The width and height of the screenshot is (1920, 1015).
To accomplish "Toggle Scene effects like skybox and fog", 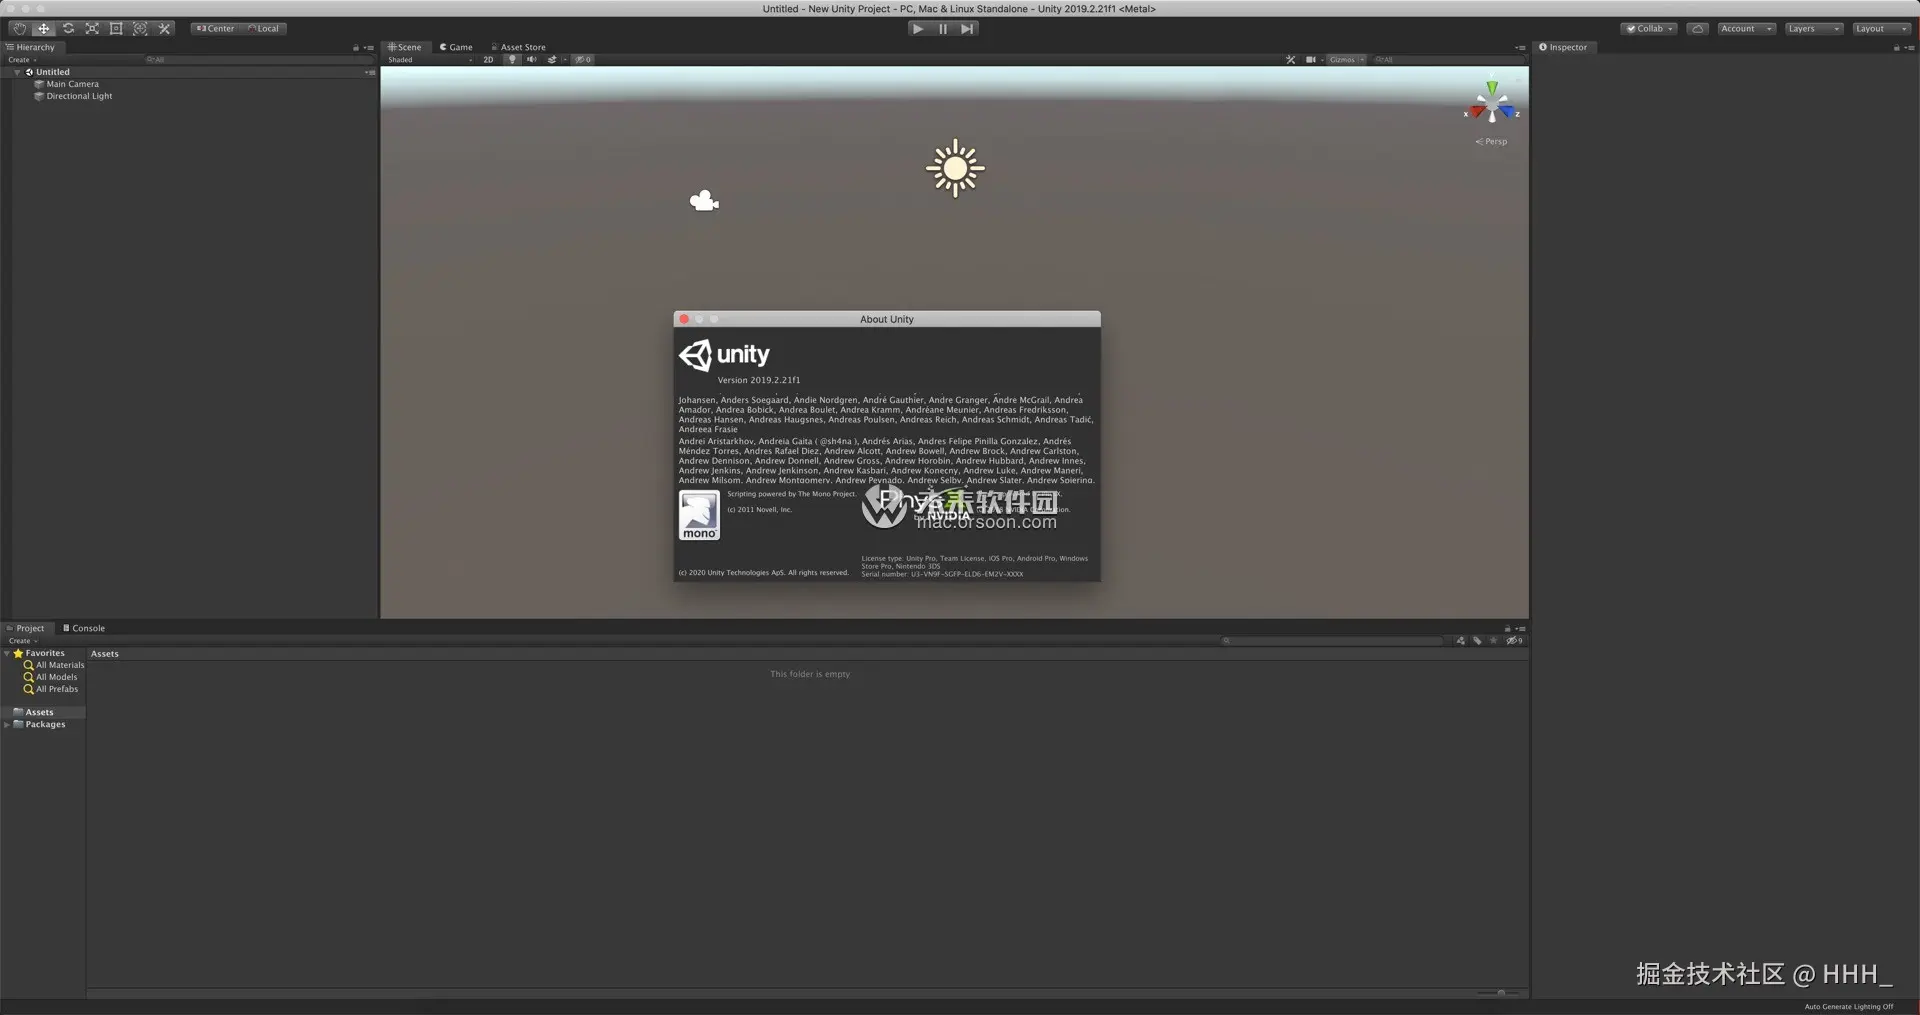I will pos(552,60).
